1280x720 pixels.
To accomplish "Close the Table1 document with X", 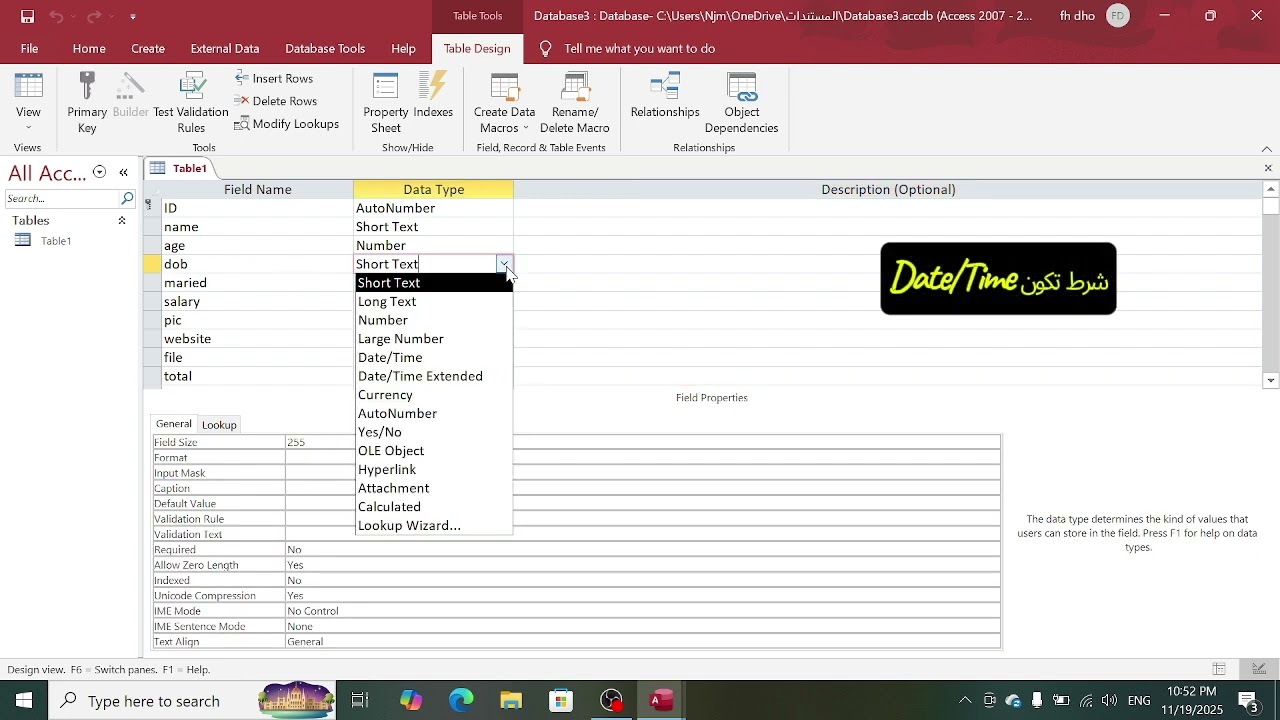I will pos(1268,168).
